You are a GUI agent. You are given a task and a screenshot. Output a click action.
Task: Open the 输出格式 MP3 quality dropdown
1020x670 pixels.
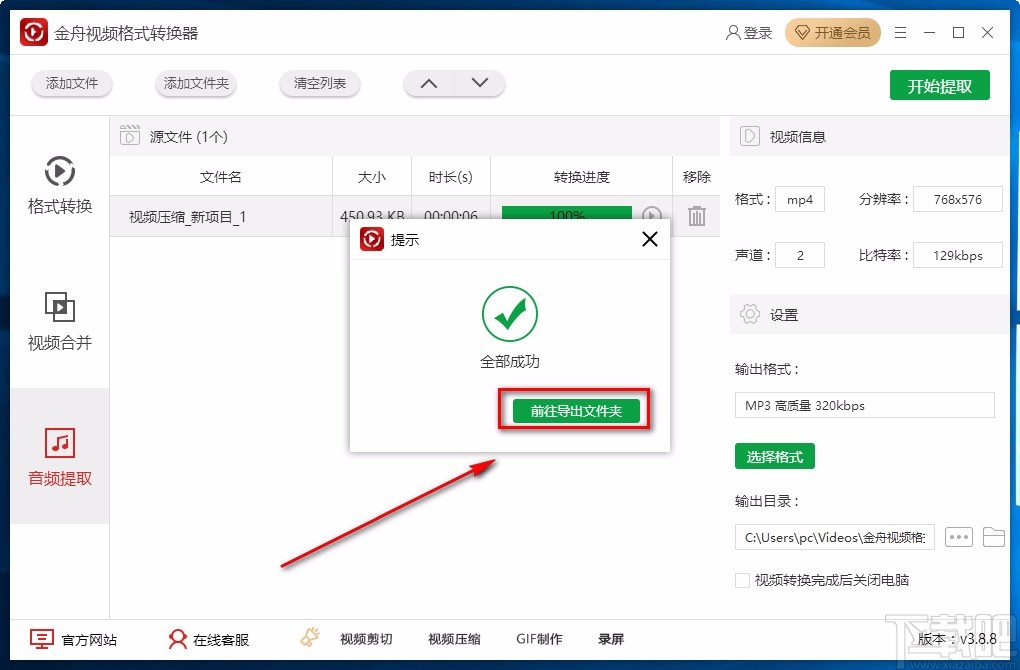coord(864,405)
